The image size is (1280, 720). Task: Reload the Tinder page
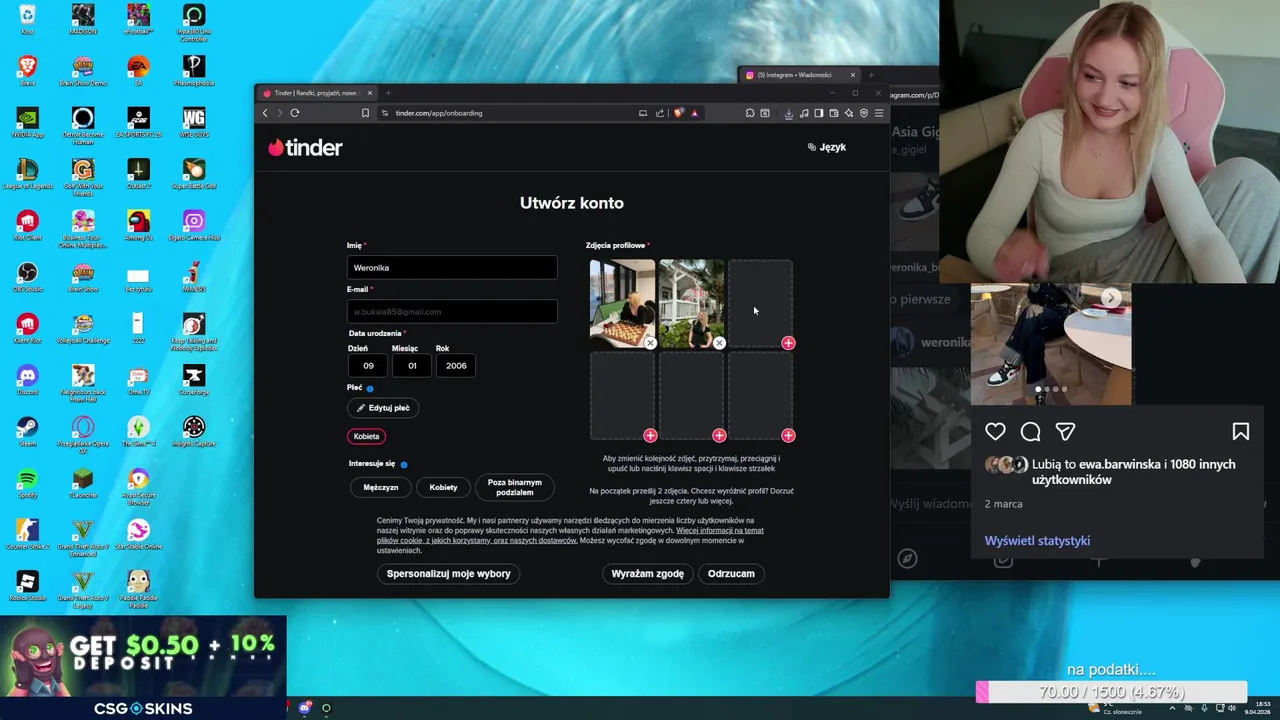(295, 113)
